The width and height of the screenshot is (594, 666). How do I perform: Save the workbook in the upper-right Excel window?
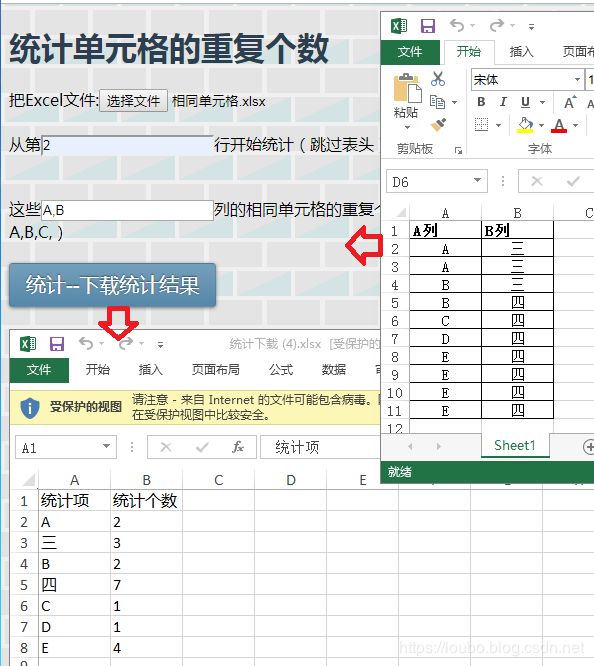point(427,26)
